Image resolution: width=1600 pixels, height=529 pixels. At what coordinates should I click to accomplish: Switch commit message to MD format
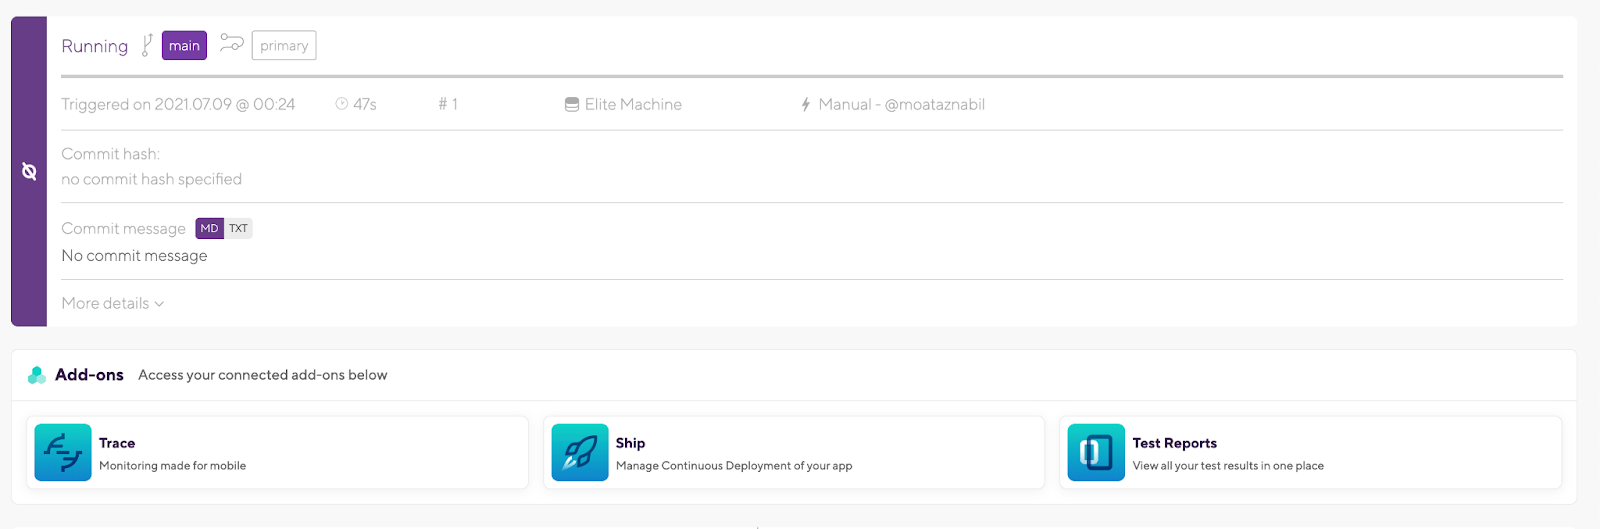(x=209, y=229)
